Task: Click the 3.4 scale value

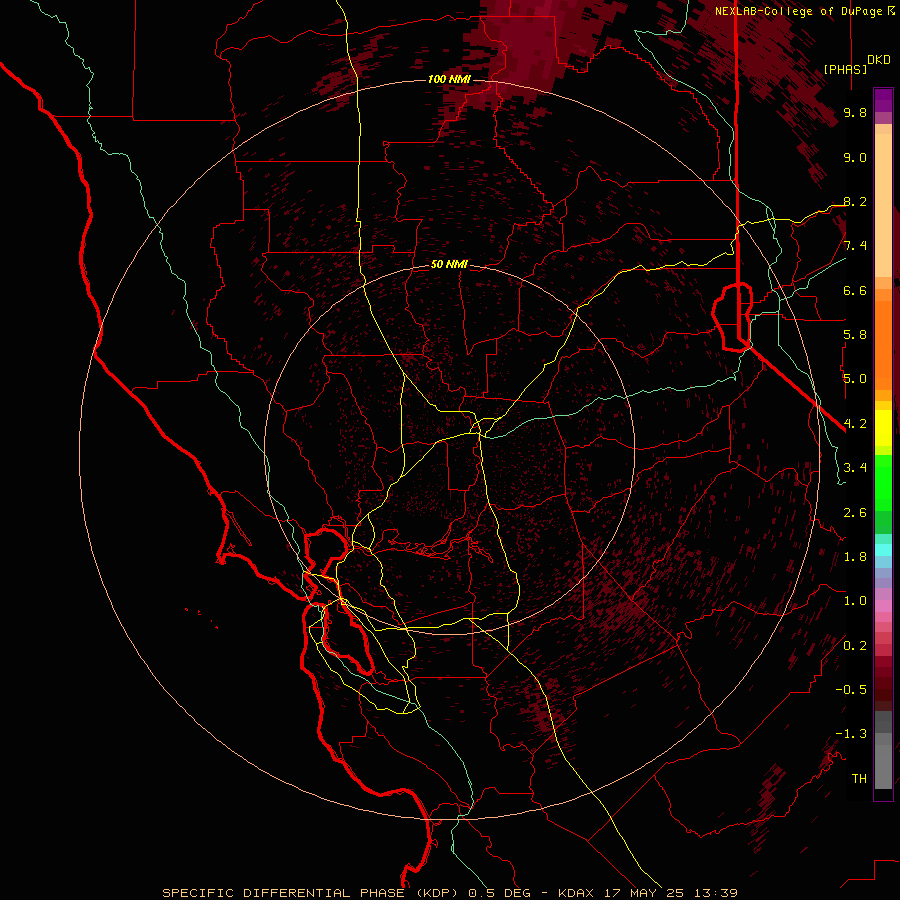Action: pos(855,468)
